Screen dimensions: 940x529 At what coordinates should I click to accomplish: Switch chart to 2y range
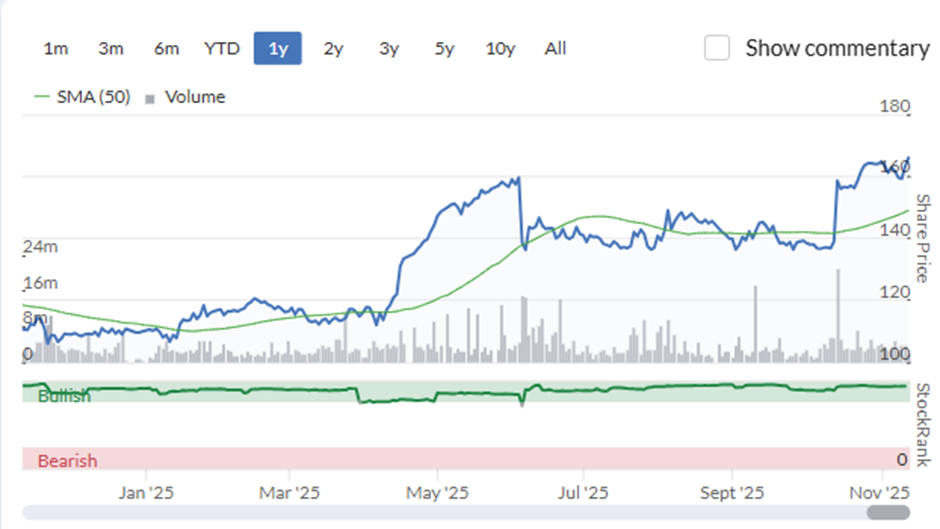pyautogui.click(x=333, y=48)
